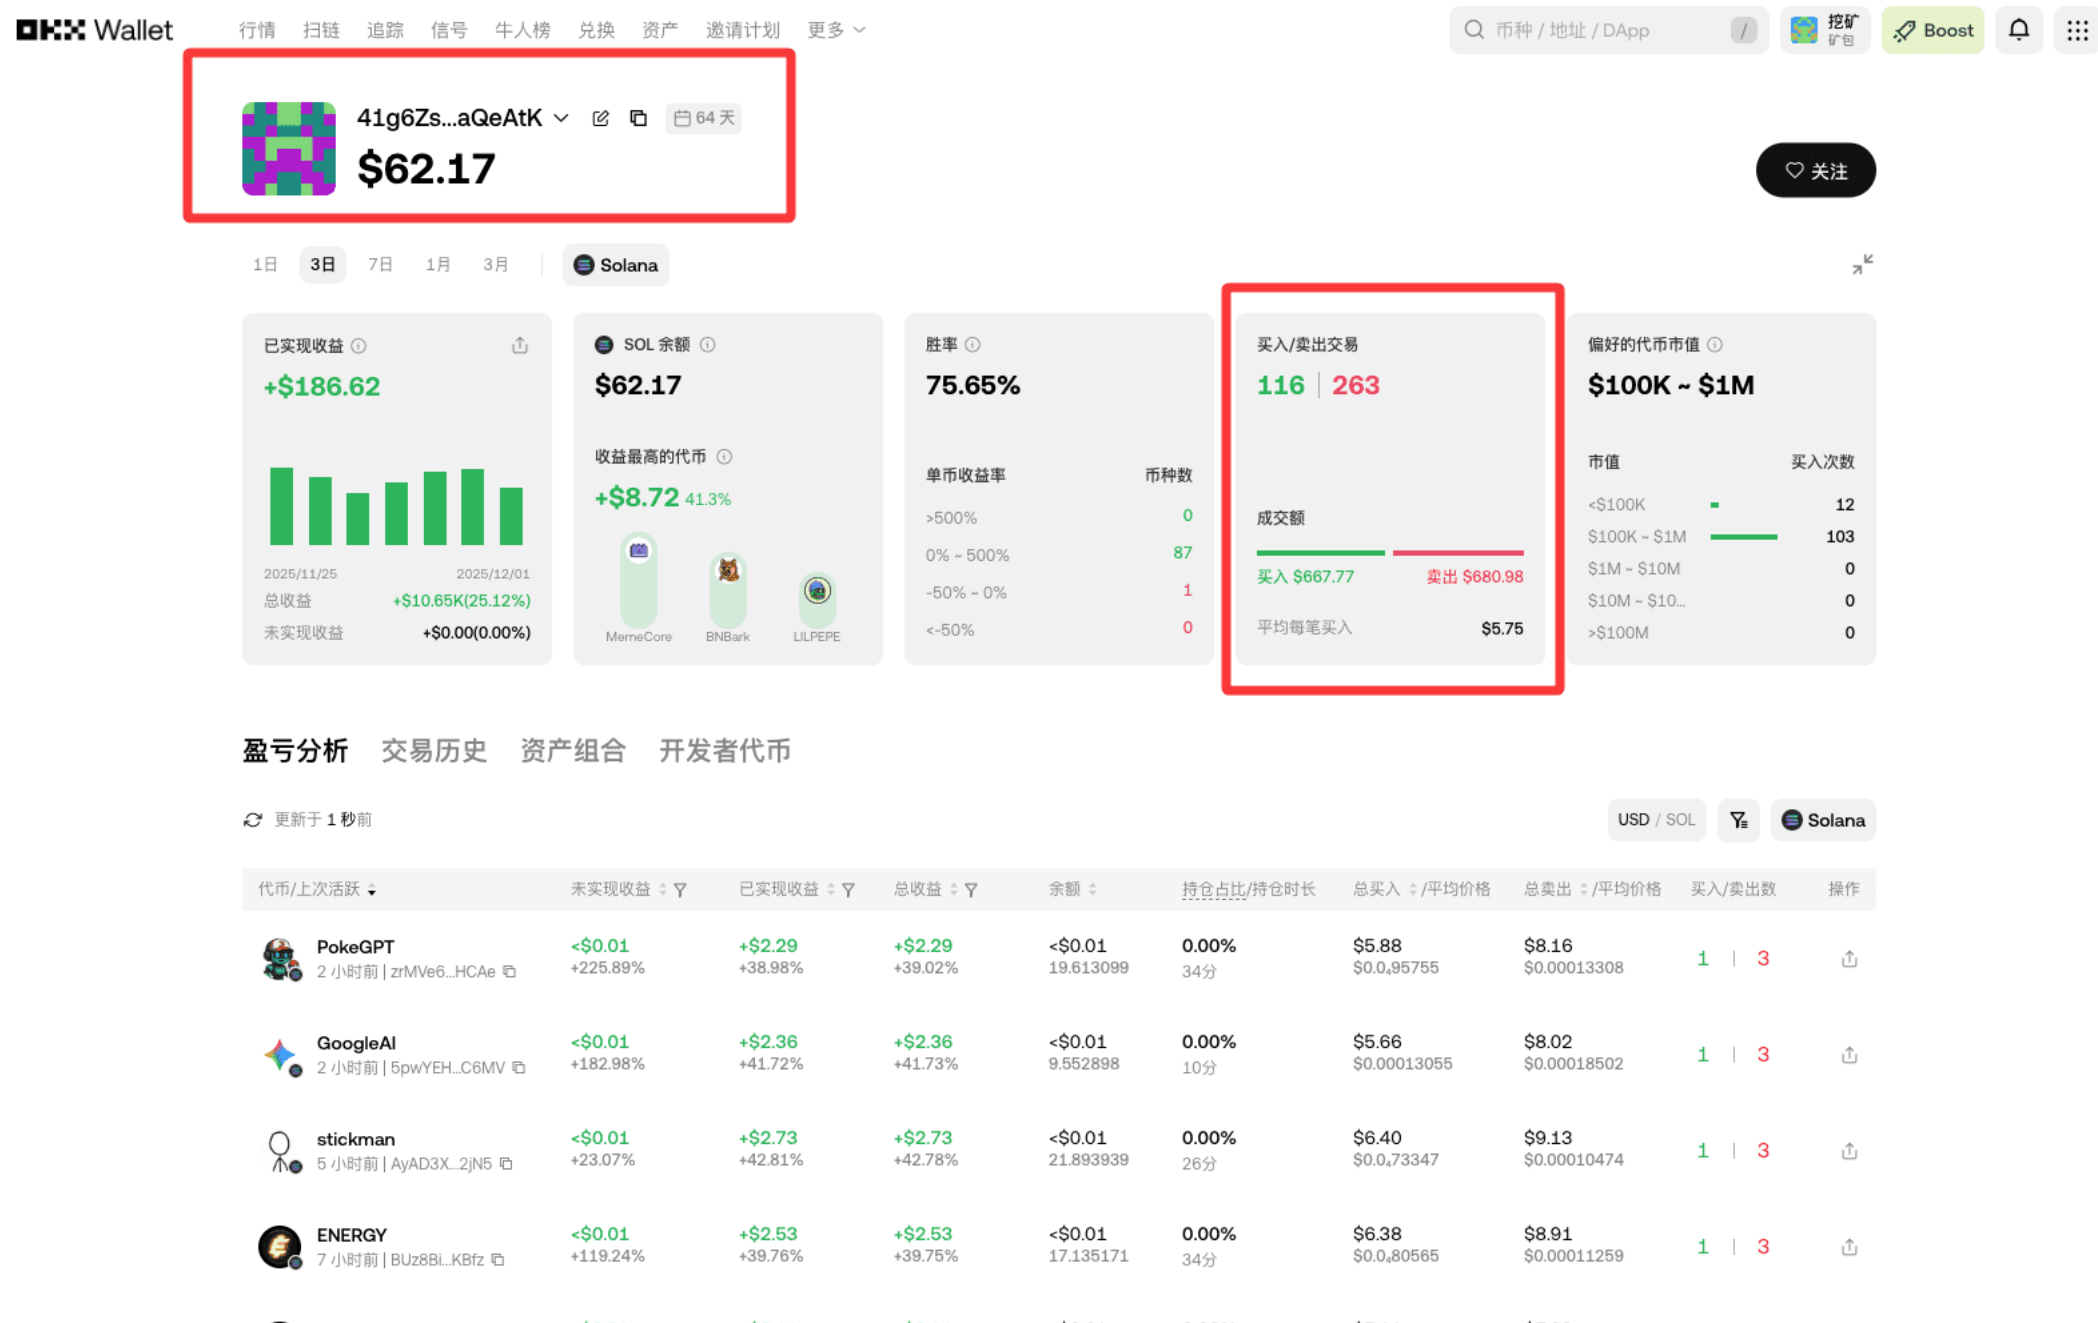Viewport: 2098px width, 1323px height.
Task: Open the 更多 navigation dropdown
Action: (836, 30)
